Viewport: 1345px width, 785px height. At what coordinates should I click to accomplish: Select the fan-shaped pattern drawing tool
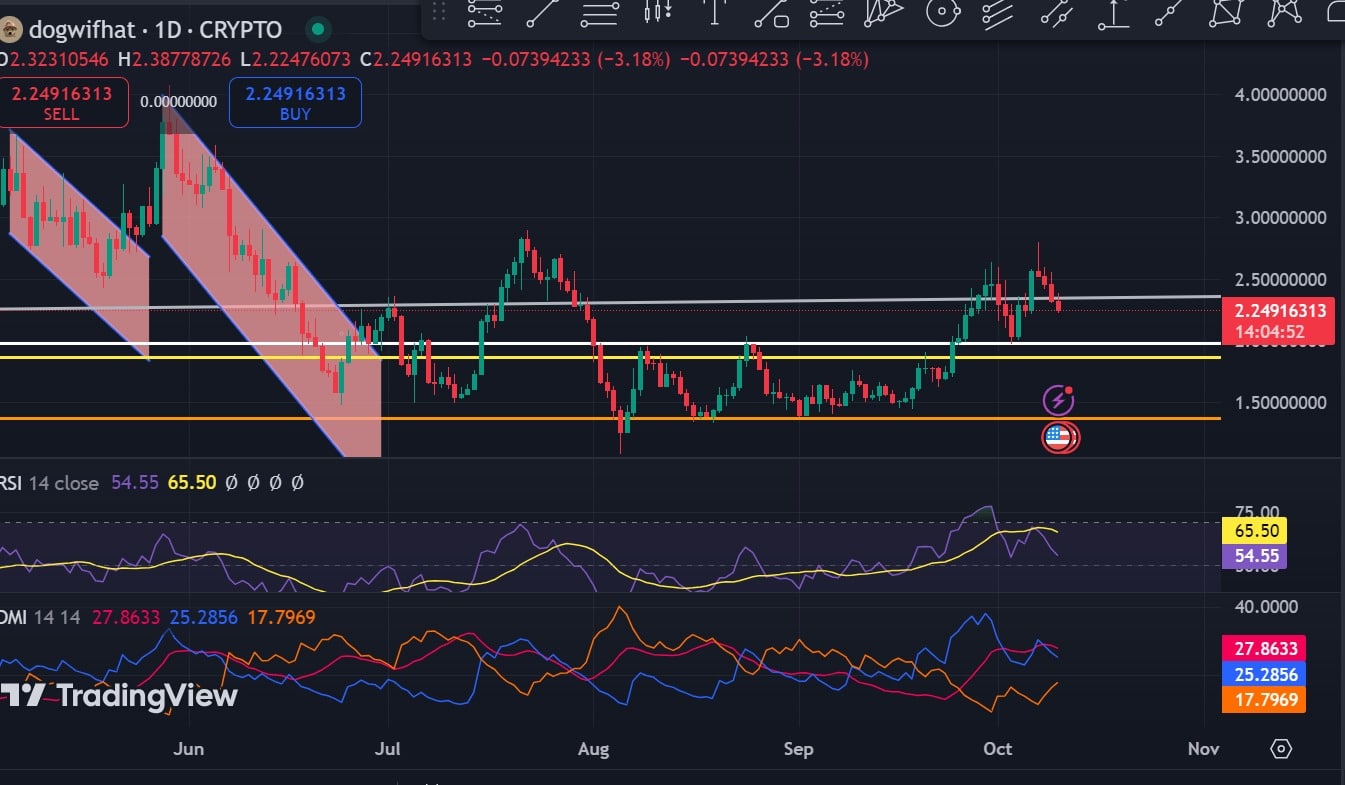coord(884,12)
